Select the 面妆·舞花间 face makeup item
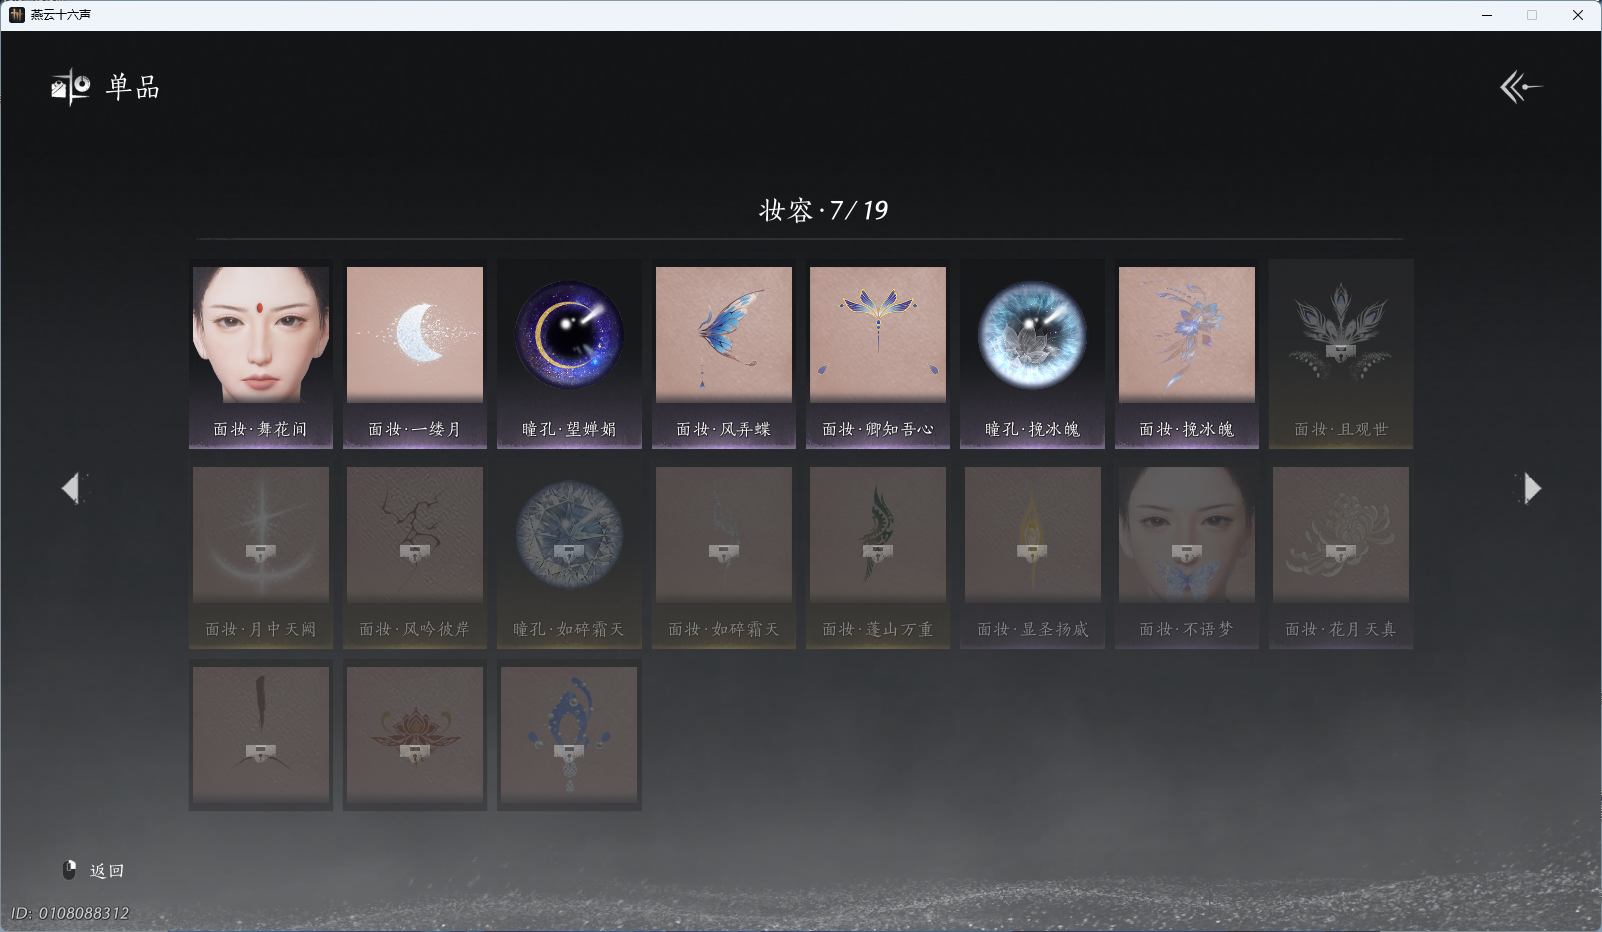The image size is (1602, 932). [261, 354]
